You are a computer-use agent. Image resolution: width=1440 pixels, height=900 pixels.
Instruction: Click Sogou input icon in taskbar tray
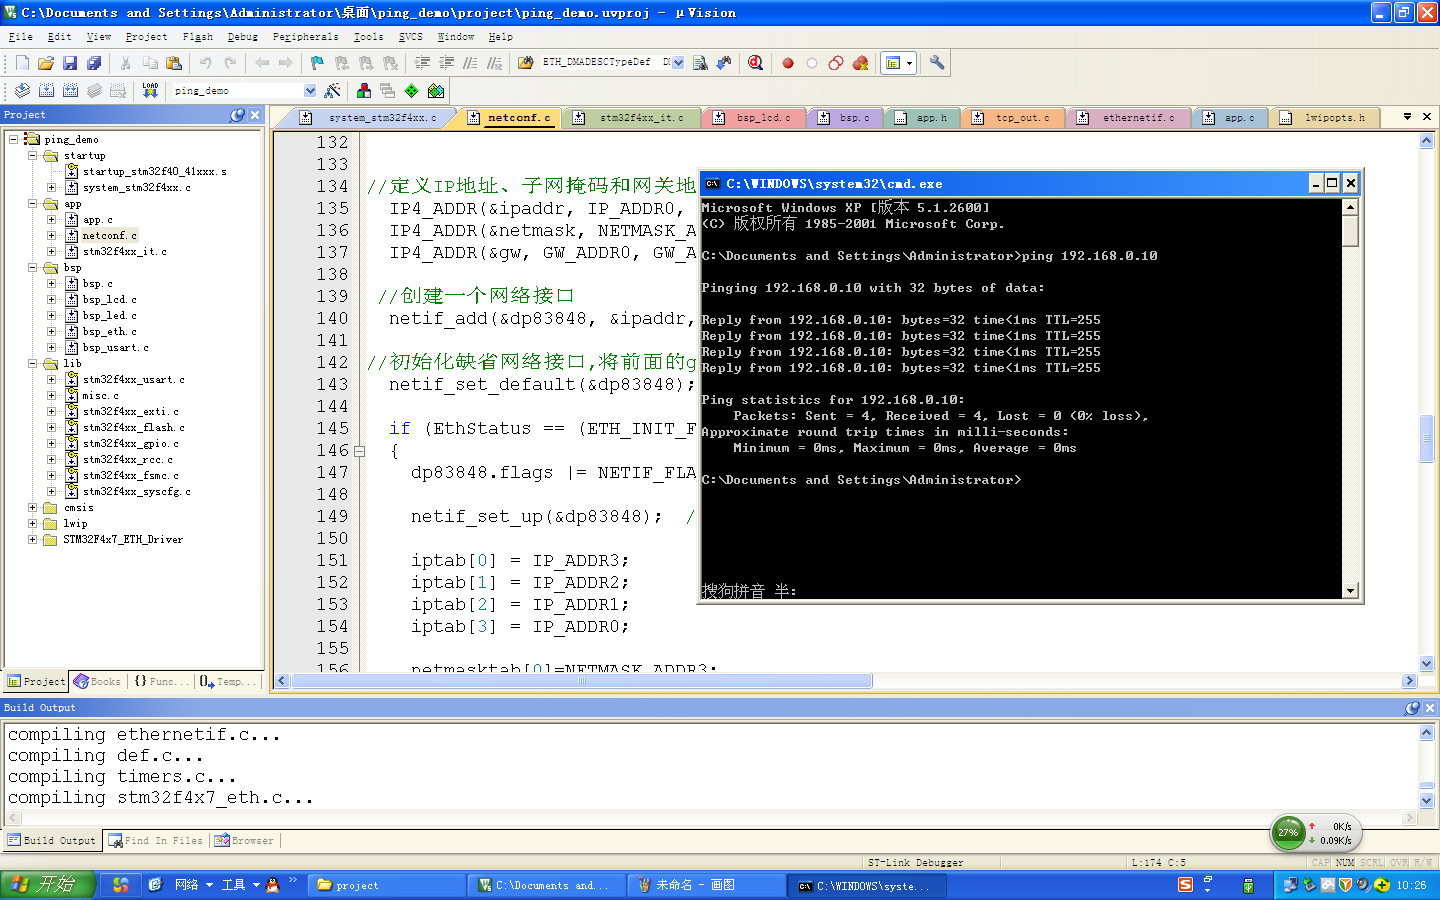pos(1185,885)
